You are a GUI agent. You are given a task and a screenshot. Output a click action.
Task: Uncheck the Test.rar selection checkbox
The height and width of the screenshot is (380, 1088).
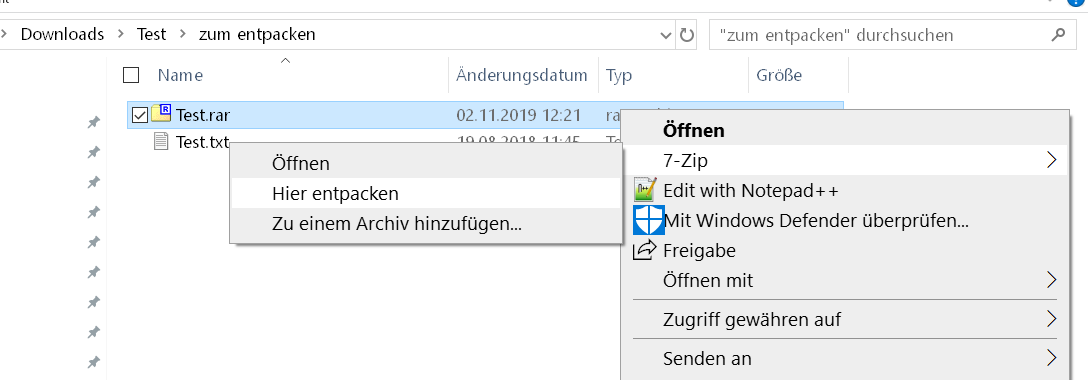139,114
